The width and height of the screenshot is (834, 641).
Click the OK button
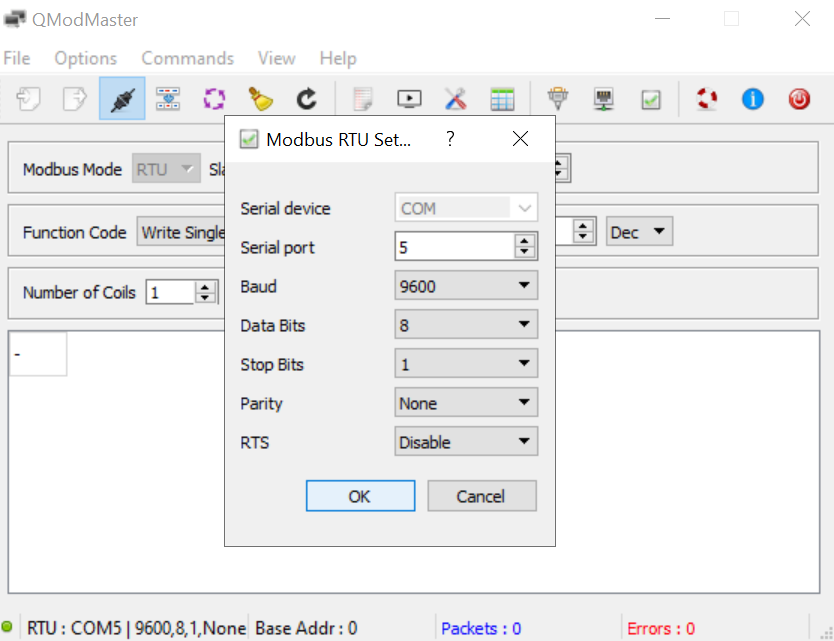click(x=360, y=495)
